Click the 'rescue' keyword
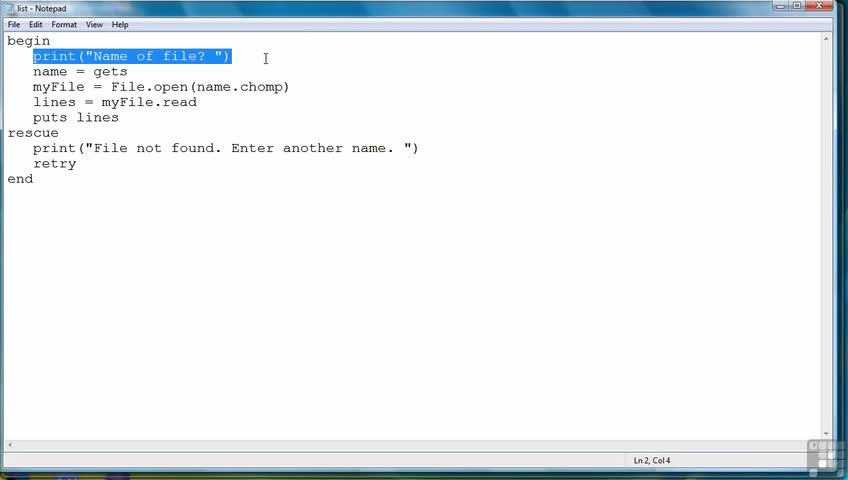Image resolution: width=848 pixels, height=480 pixels. [33, 133]
